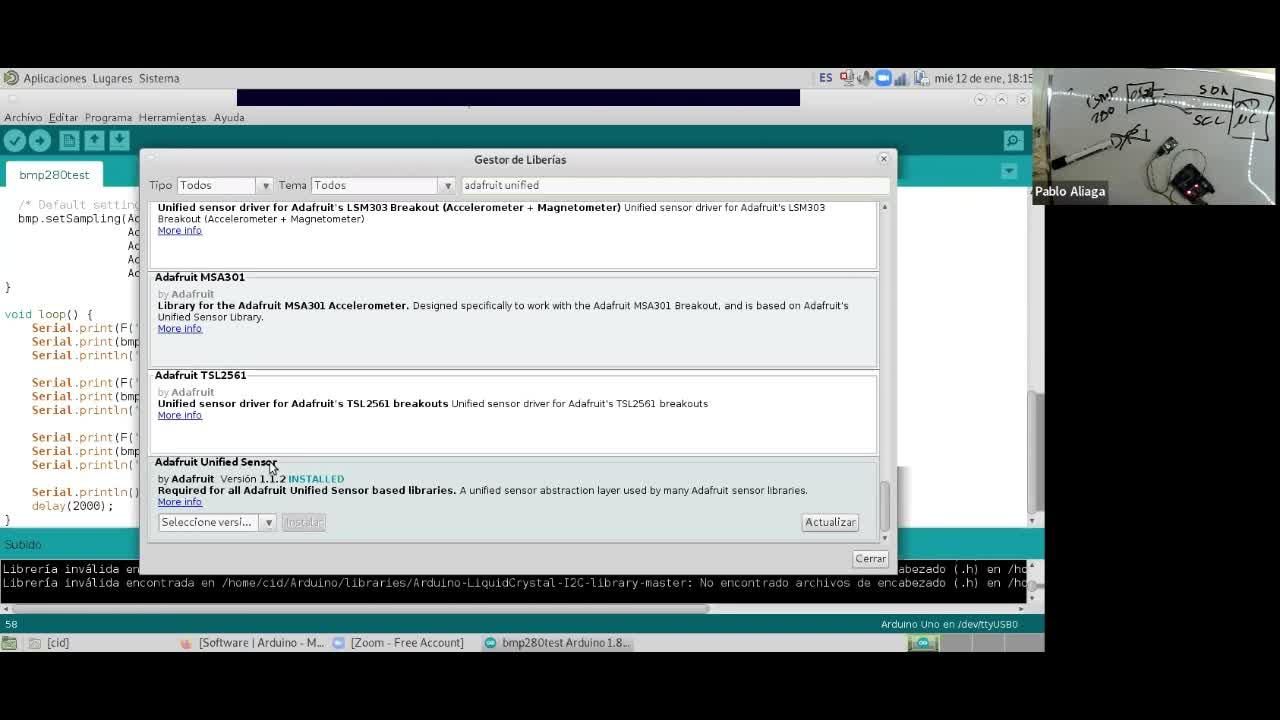This screenshot has height=720, width=1280.
Task: Click 'void loop() {' in the code editor
Action: coord(48,314)
